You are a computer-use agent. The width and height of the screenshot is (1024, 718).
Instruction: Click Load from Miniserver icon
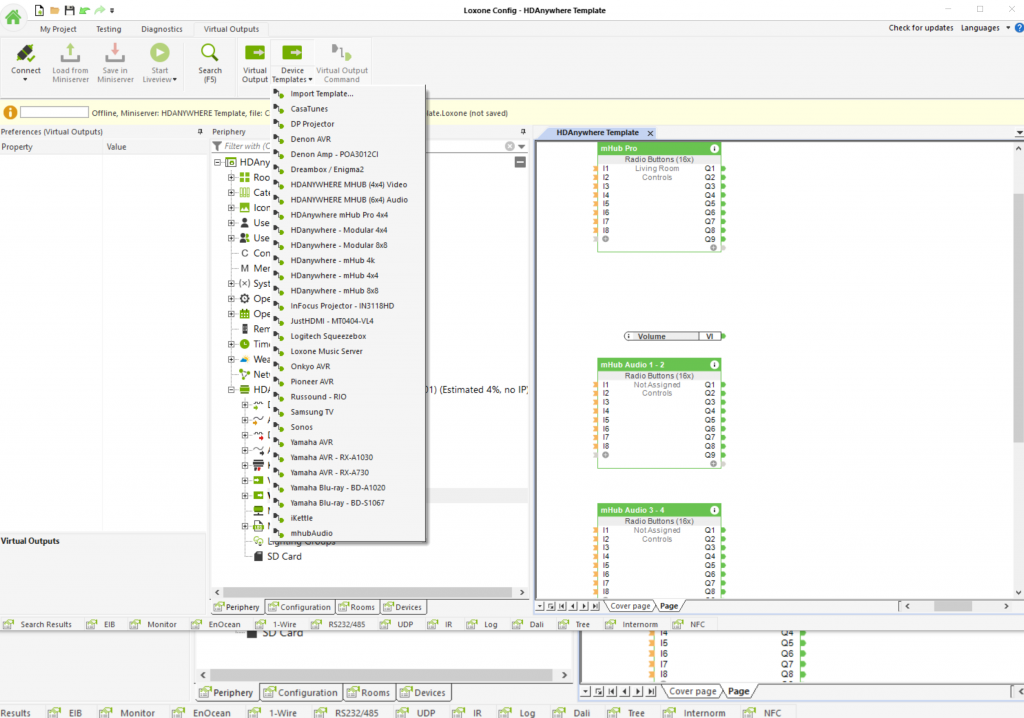(71, 53)
